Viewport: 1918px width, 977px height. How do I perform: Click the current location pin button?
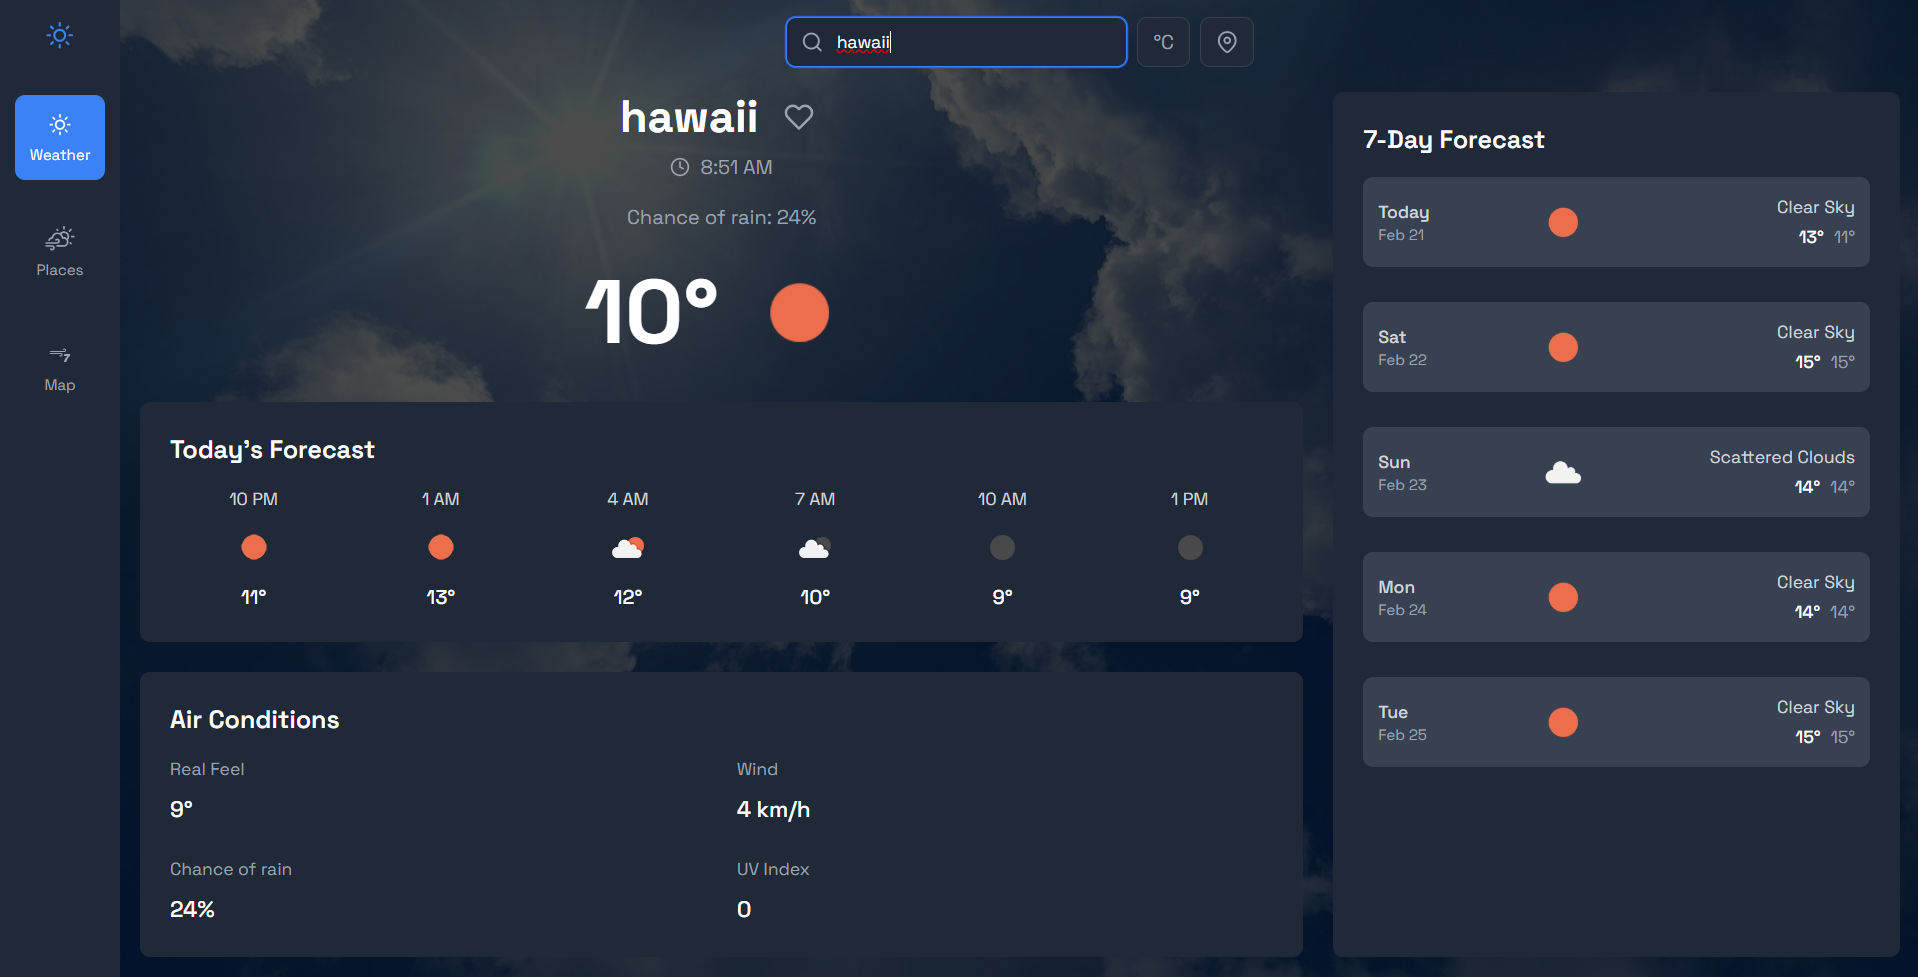(x=1227, y=42)
